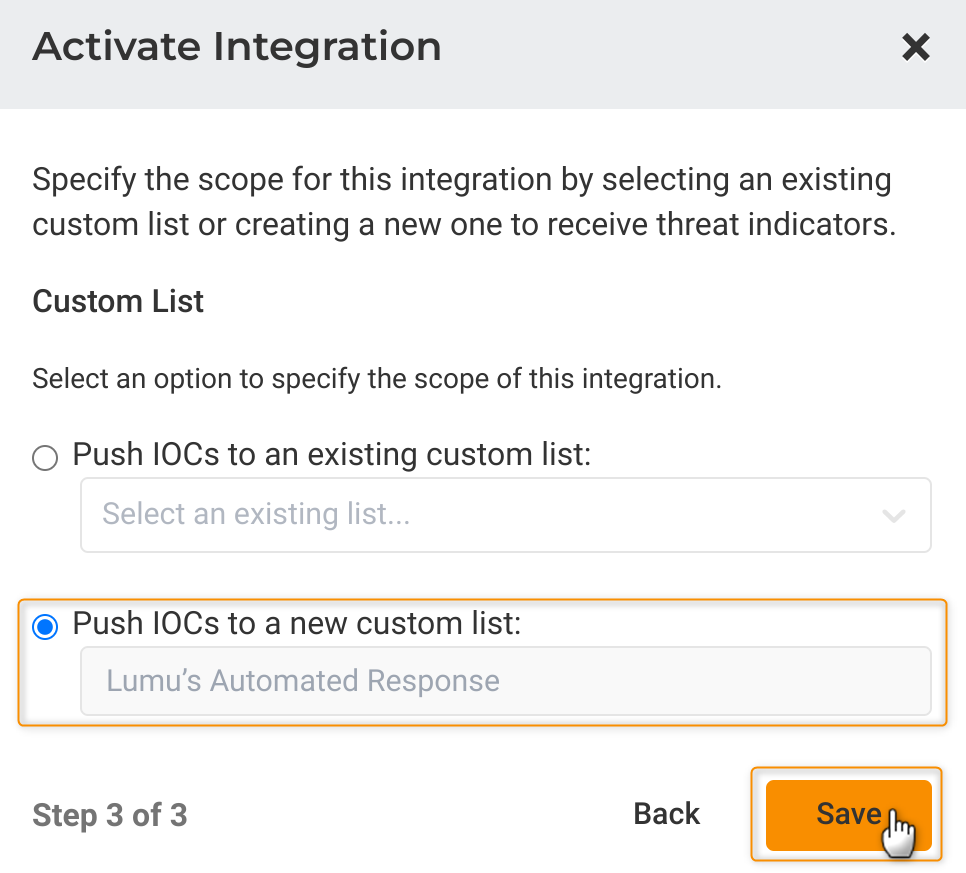Image resolution: width=966 pixels, height=873 pixels.
Task: Click the 'Activate Integration' dialog title
Action: (x=237, y=47)
